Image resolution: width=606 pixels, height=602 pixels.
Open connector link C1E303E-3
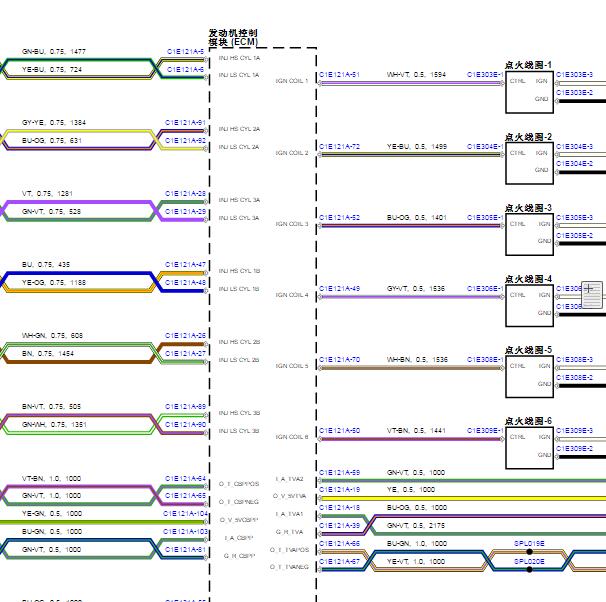[x=574, y=75]
